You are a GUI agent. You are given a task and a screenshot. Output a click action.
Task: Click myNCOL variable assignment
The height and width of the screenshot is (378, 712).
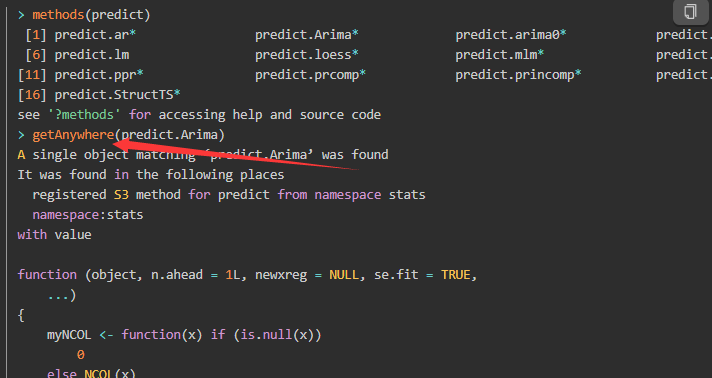69,335
